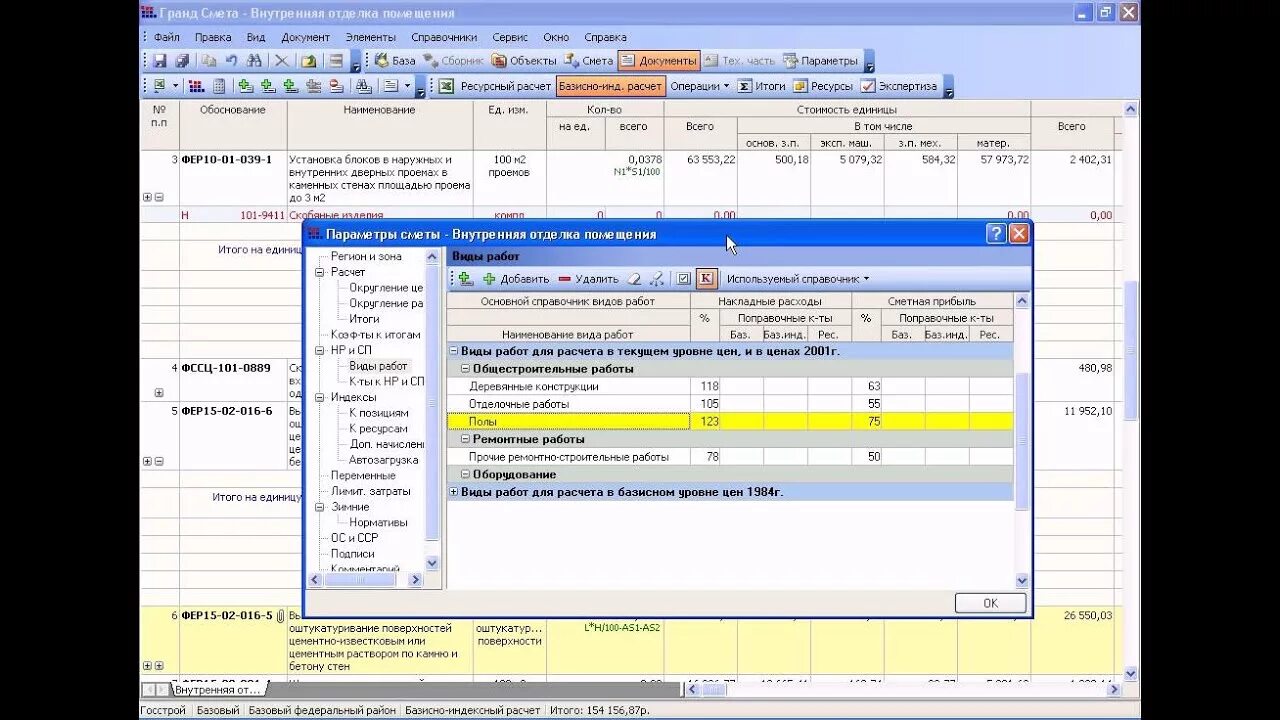
Task: Select ОС и ССР tree item
Action: pyautogui.click(x=354, y=538)
